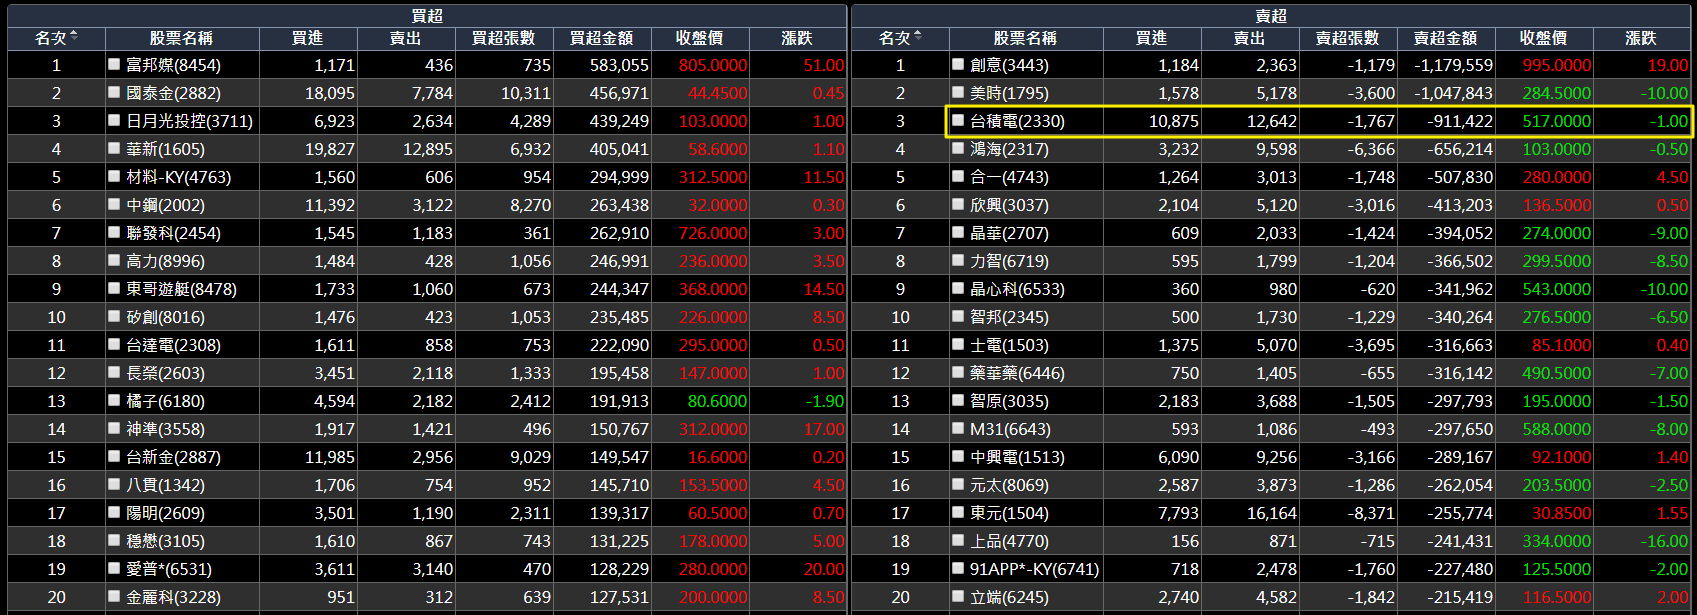Open stock 藥華藥(6446)
The image size is (1697, 615).
(x=1018, y=373)
